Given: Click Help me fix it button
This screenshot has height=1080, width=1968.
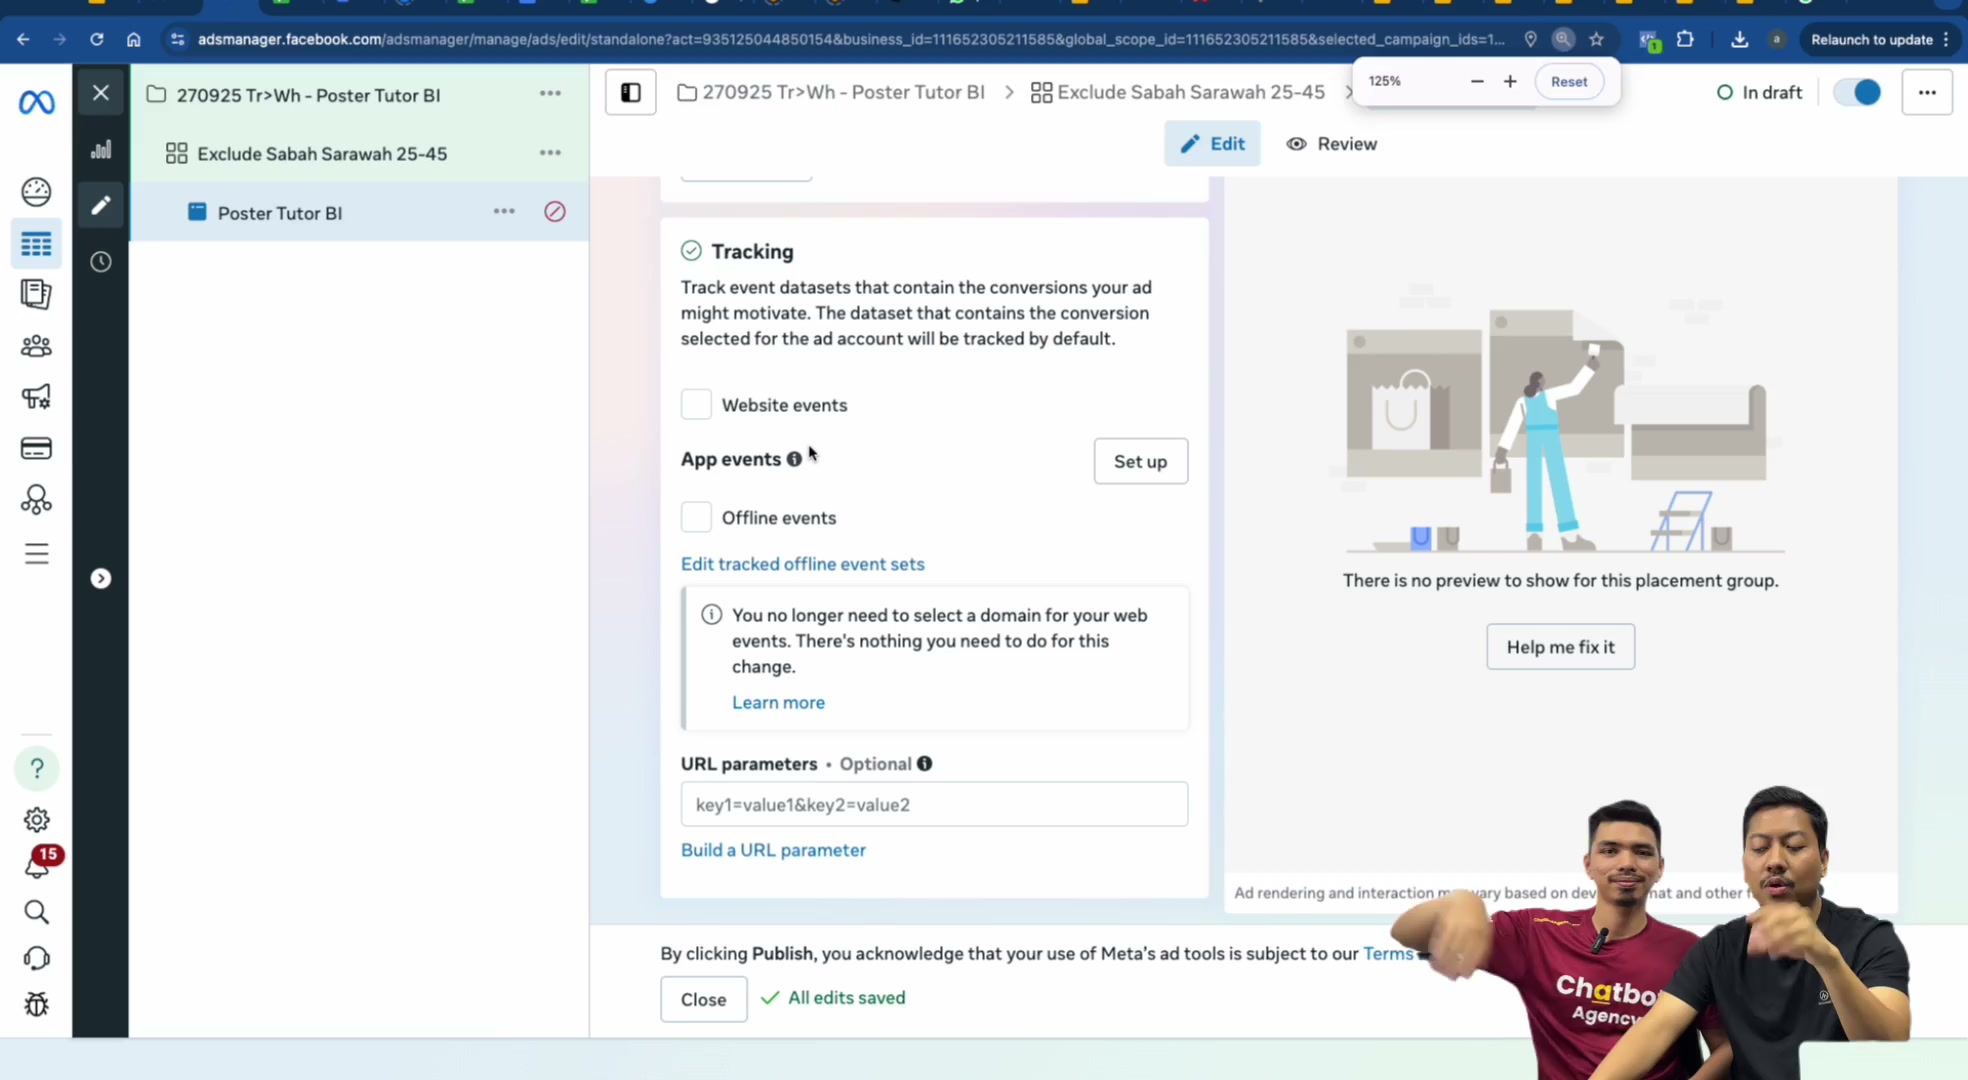Looking at the screenshot, I should coord(1560,647).
